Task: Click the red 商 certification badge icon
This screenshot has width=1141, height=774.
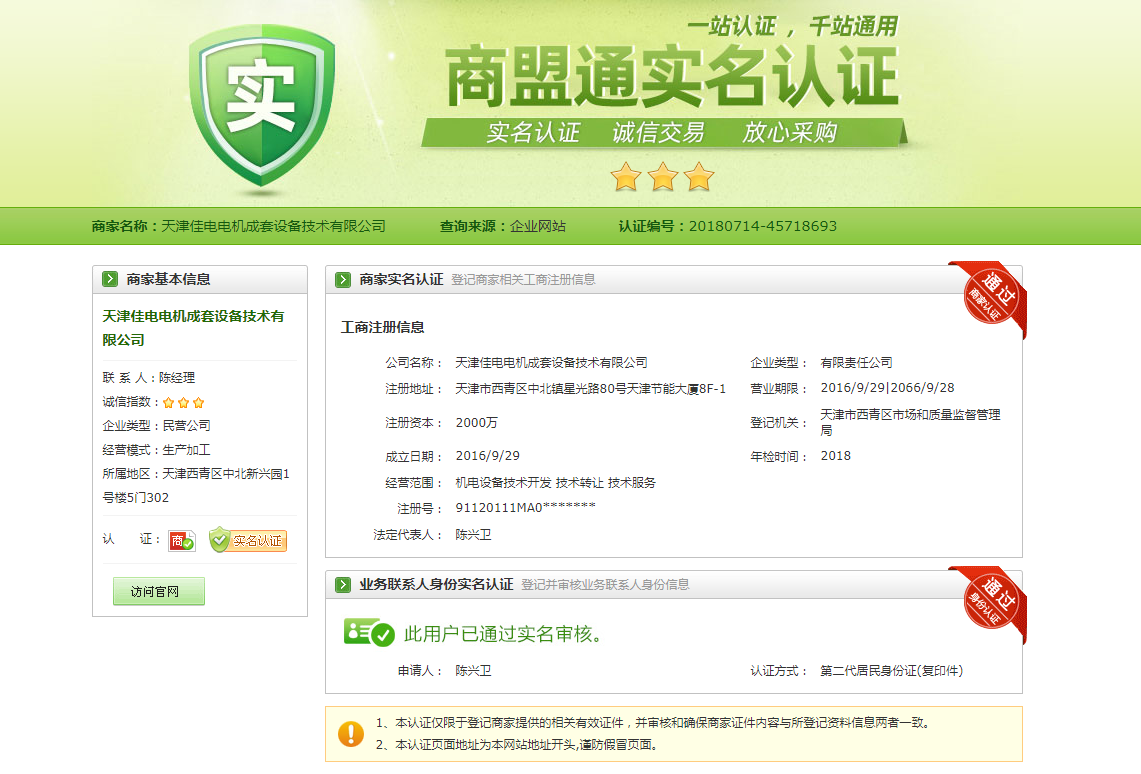Action: [x=181, y=541]
